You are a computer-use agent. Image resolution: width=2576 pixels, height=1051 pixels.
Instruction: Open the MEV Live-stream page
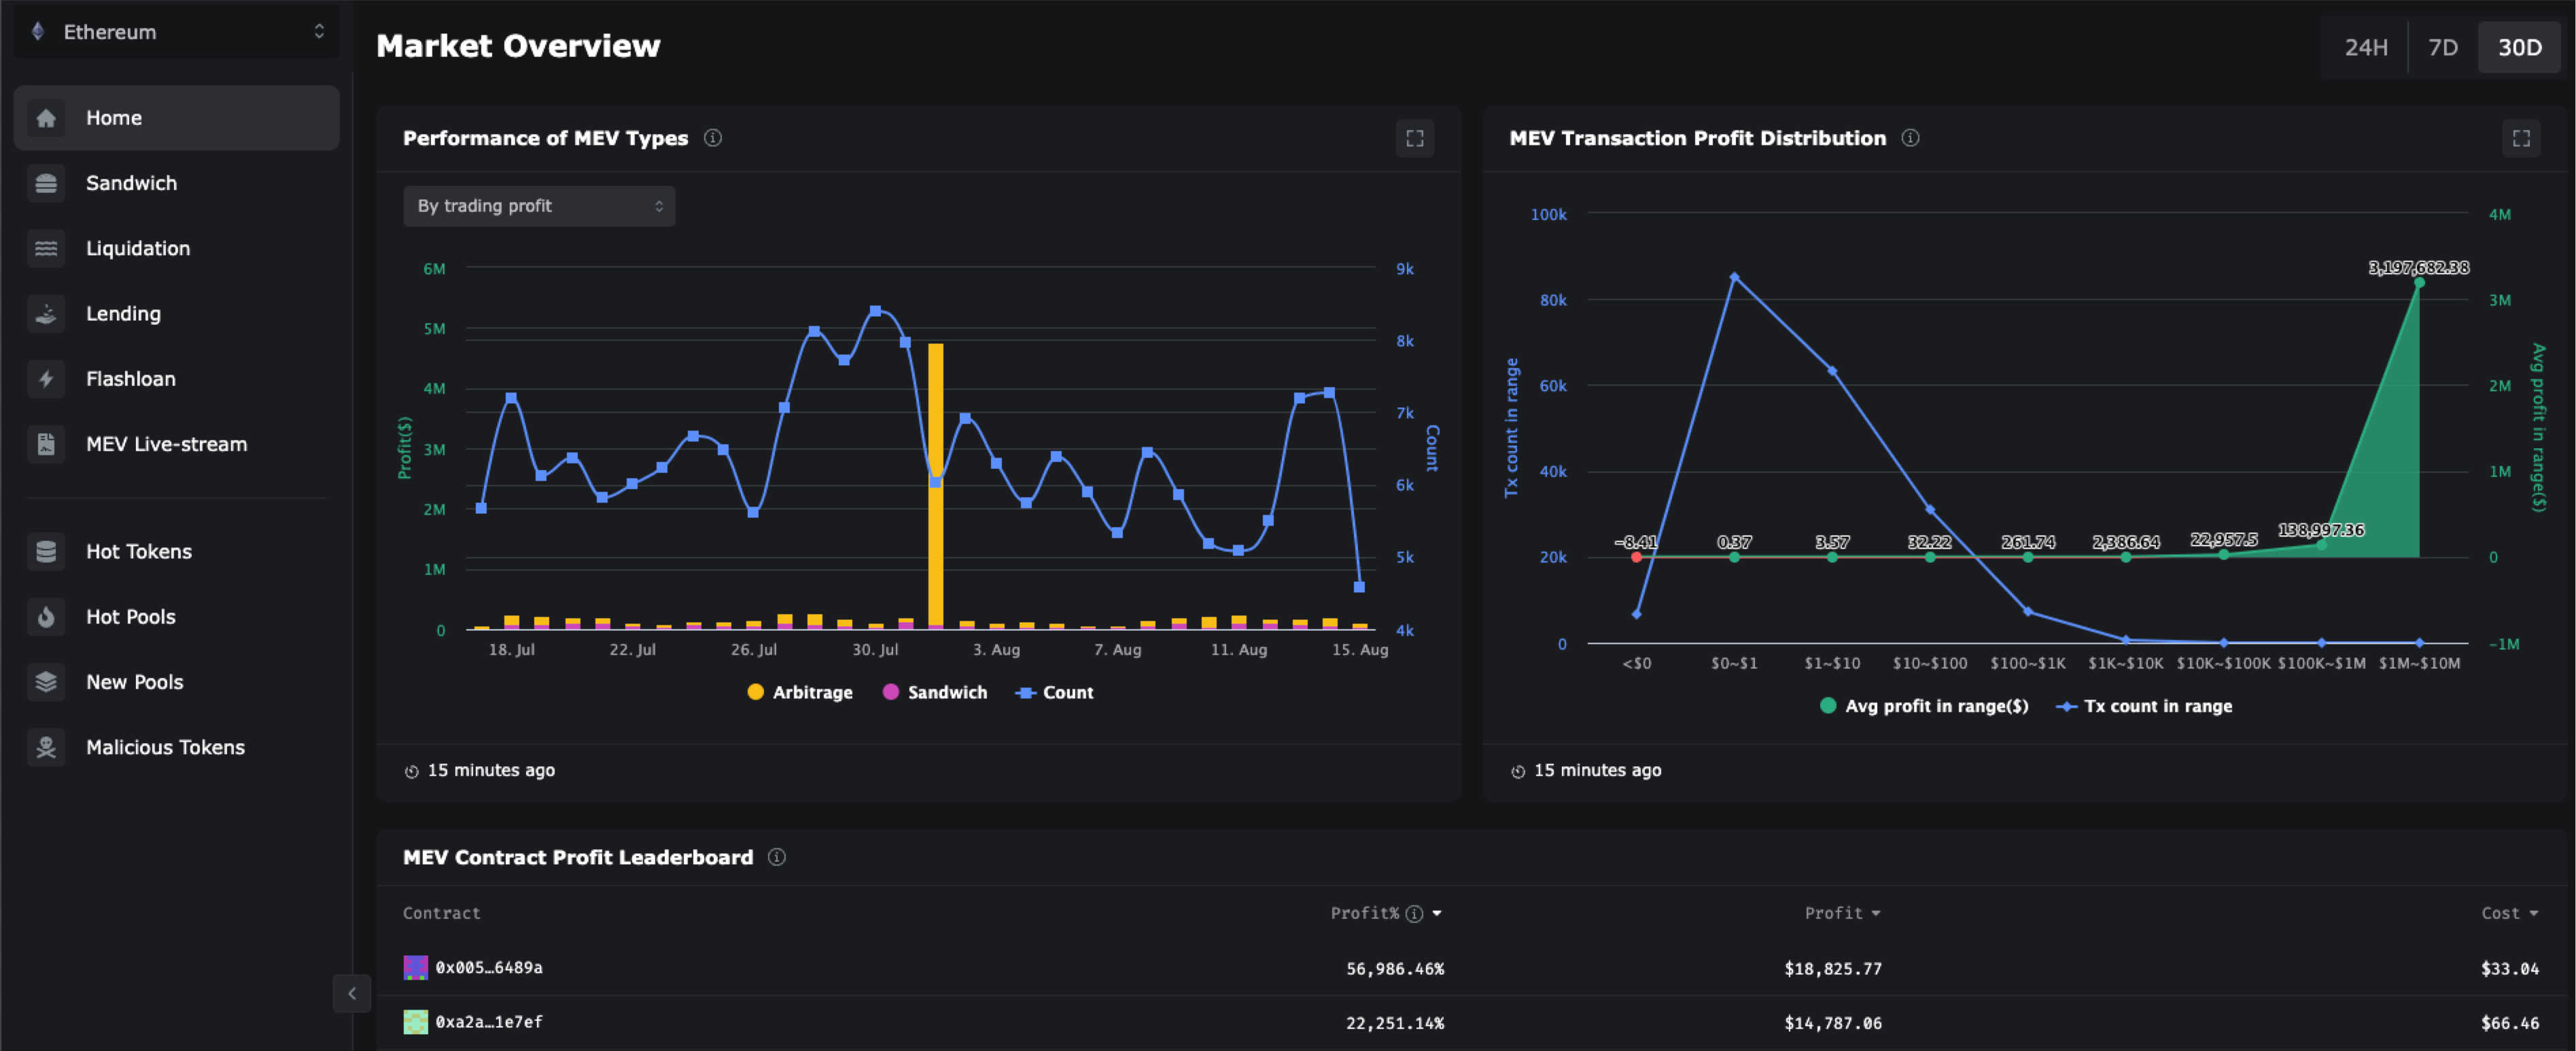[x=166, y=444]
